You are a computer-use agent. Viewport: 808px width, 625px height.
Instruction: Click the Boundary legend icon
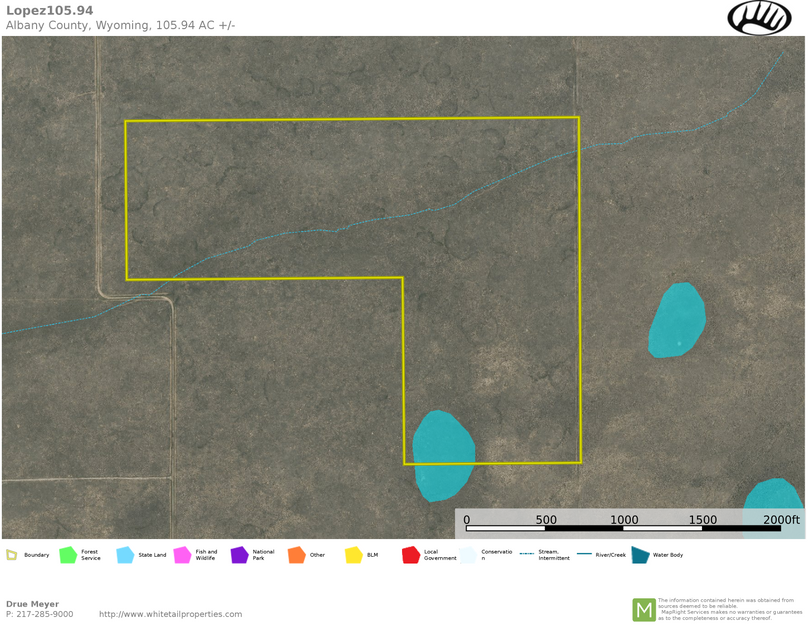tap(12, 555)
